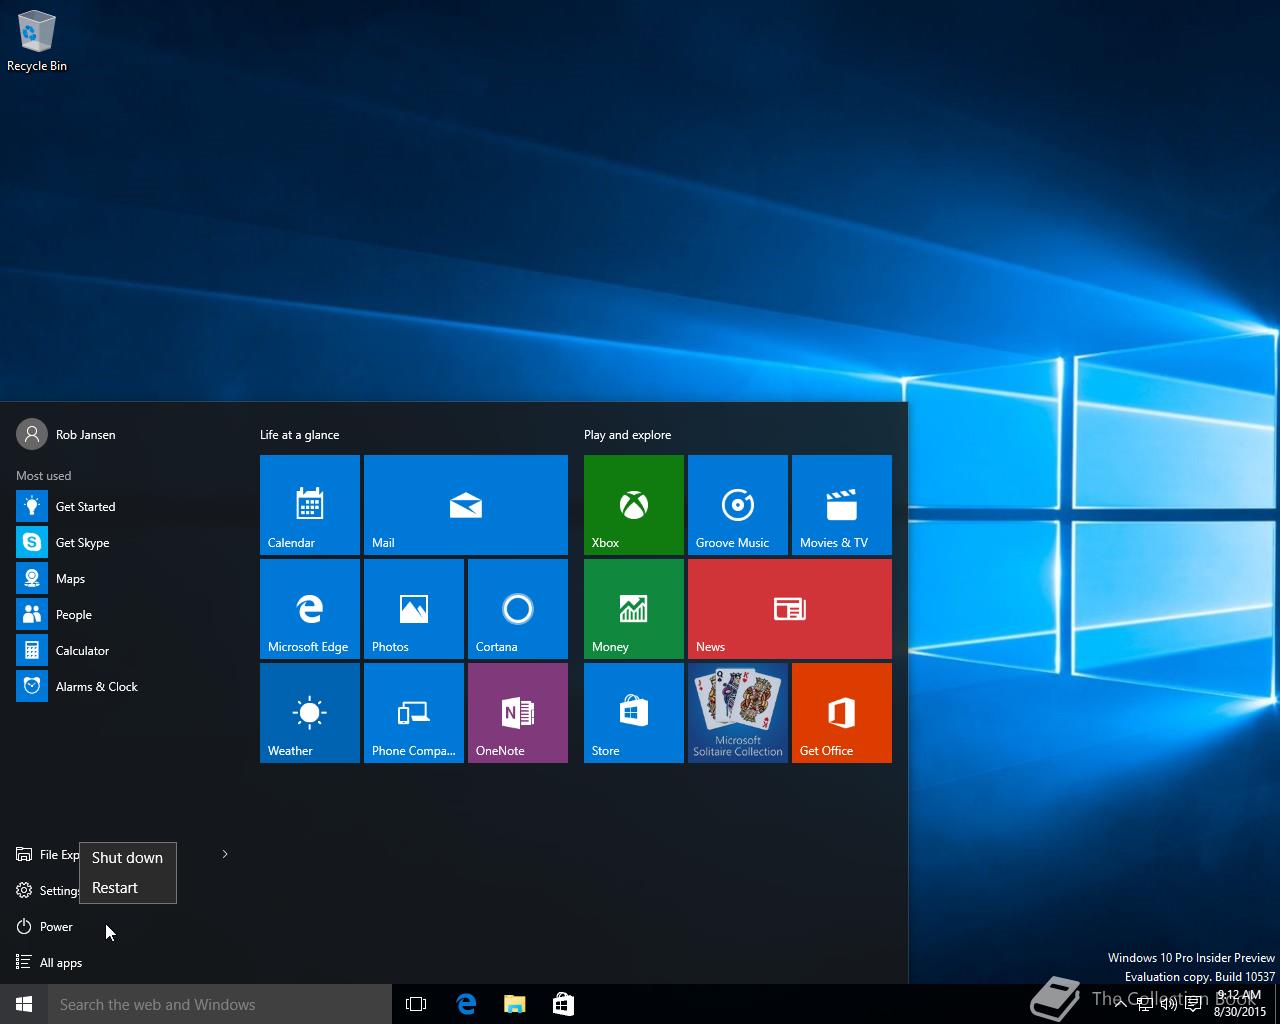
Task: Open File Explorer from Start menu
Action: 46,855
